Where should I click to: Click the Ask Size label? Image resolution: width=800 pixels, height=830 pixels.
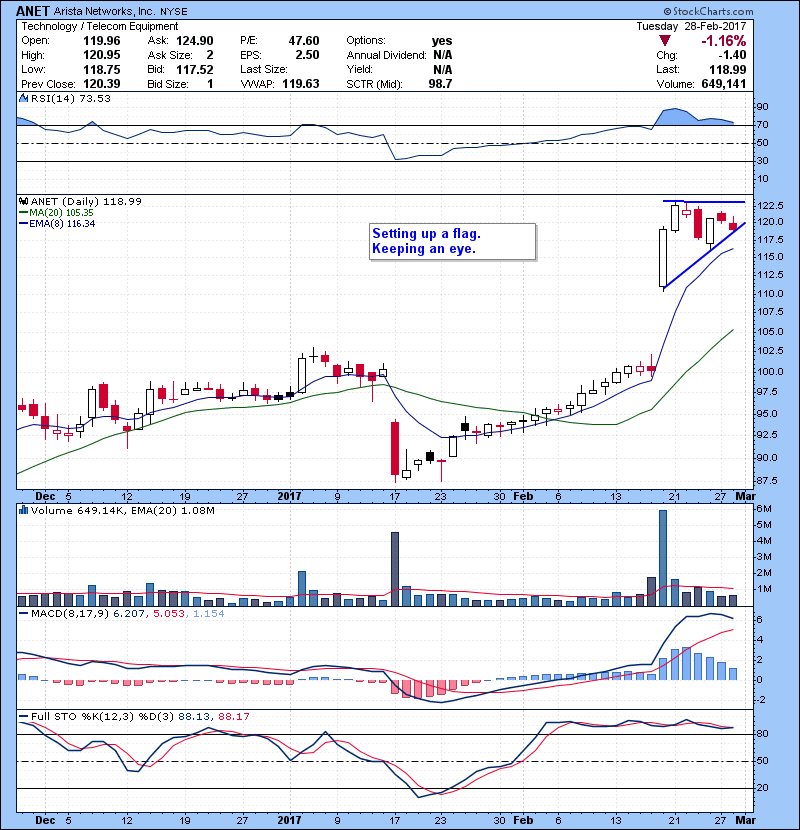click(x=170, y=55)
